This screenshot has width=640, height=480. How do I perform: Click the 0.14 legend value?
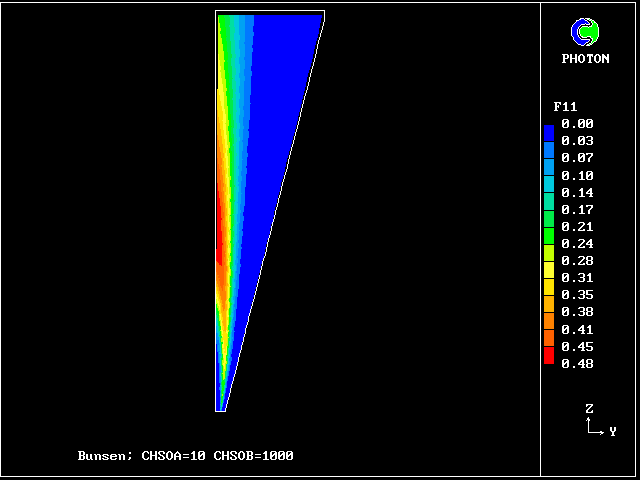pos(577,192)
